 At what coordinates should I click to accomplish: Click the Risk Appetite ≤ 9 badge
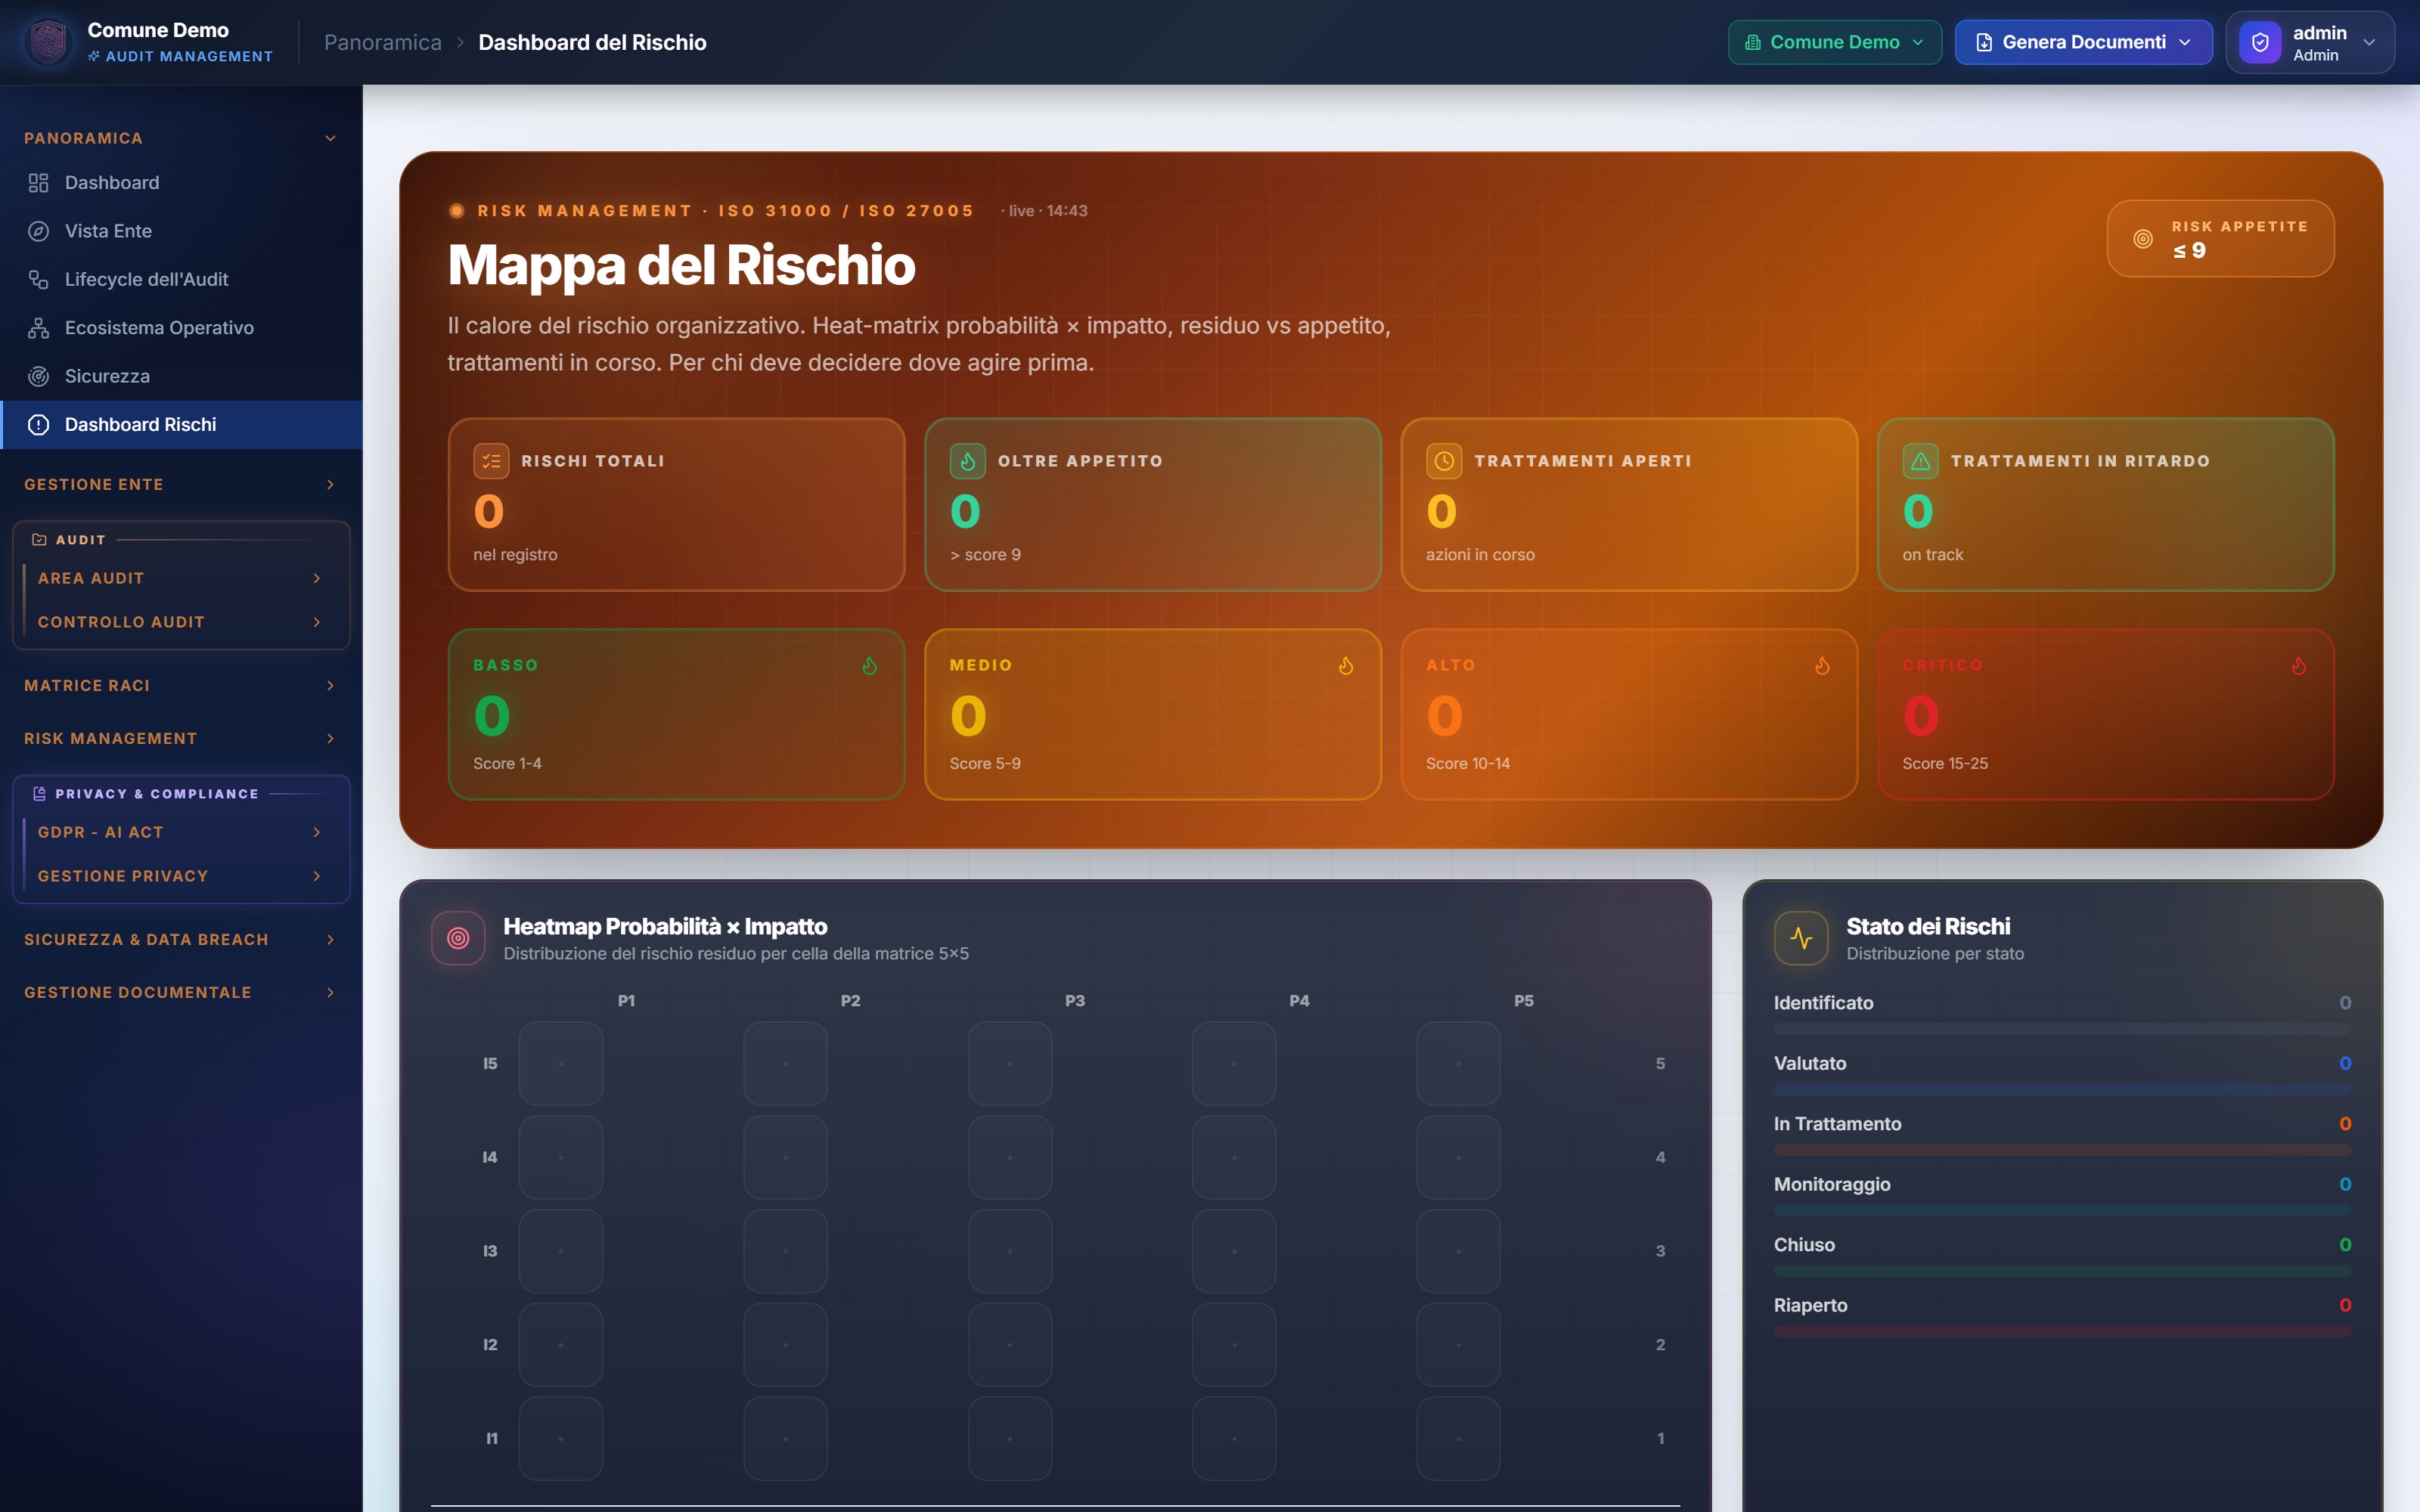2220,239
